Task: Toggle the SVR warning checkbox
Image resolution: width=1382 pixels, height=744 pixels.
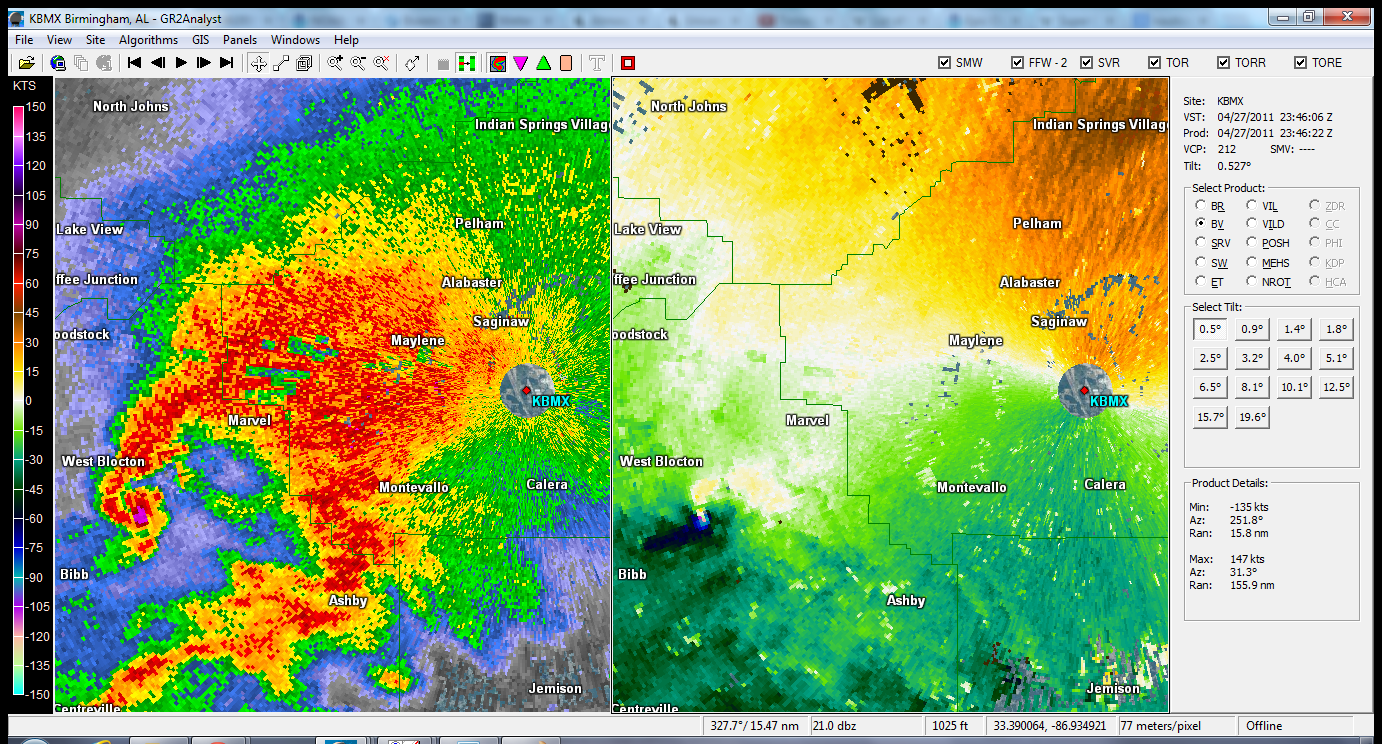Action: point(1086,62)
